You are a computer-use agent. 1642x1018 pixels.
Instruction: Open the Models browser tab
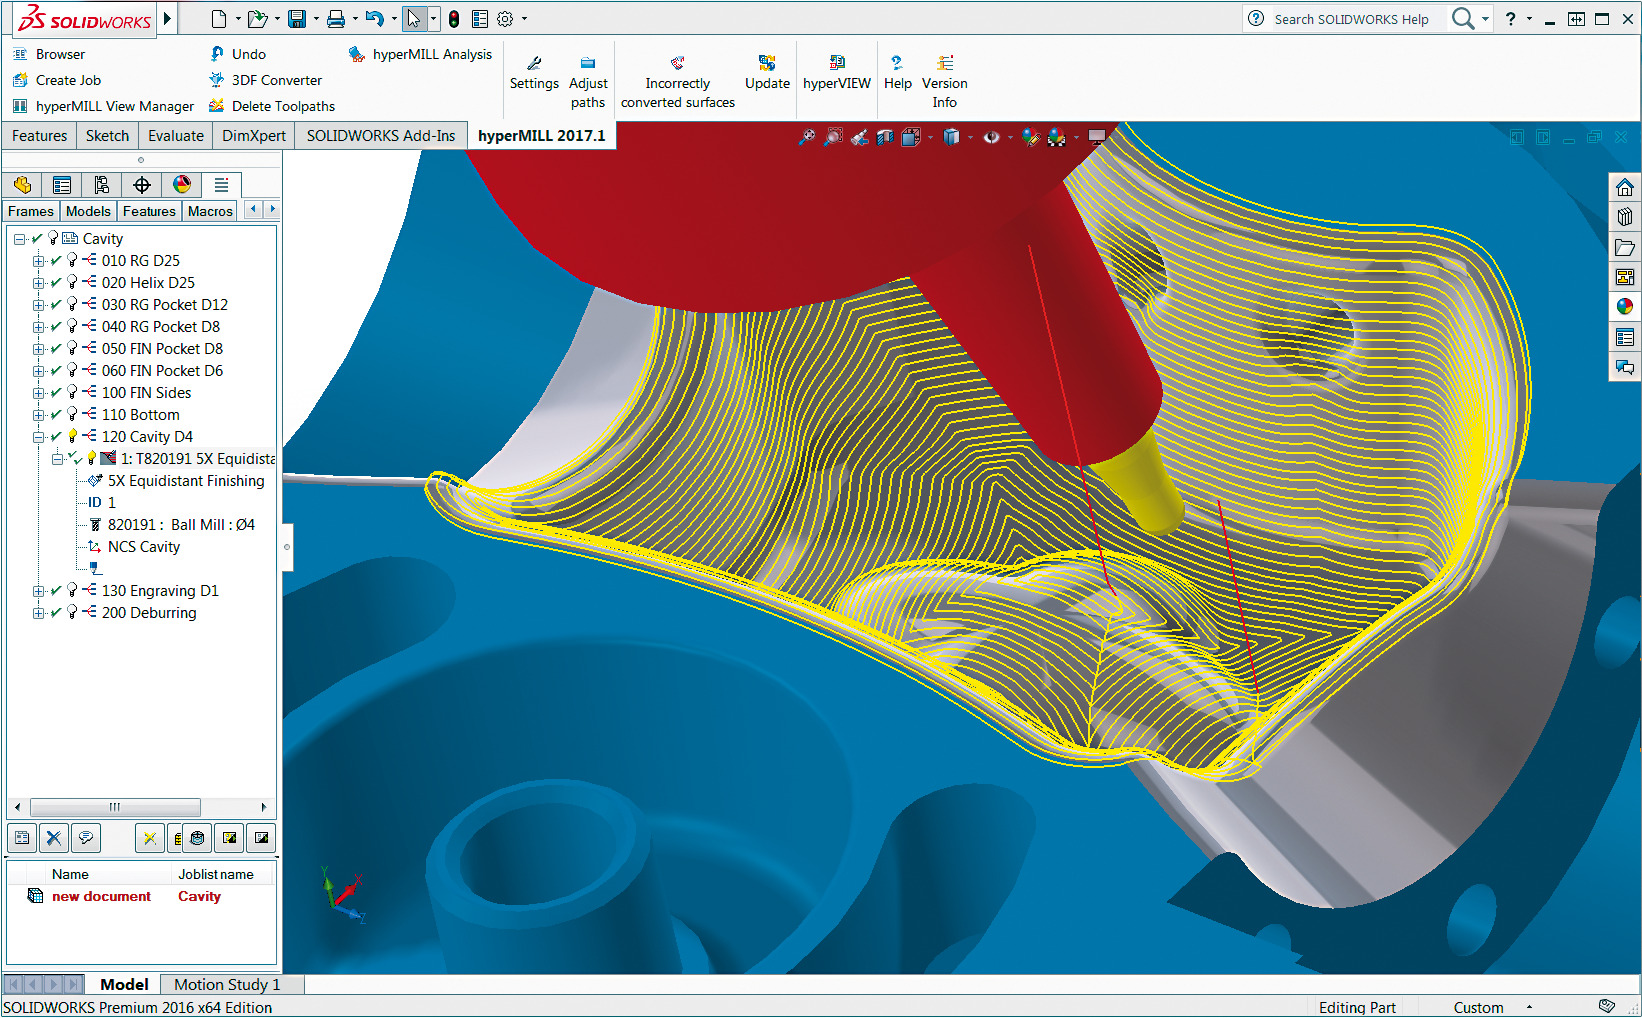click(x=88, y=211)
